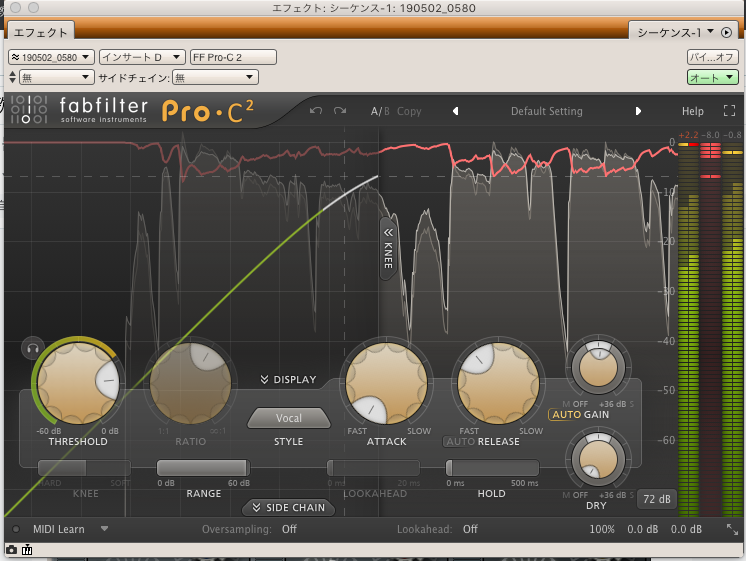Viewport: 746px width, 561px height.
Task: Click the RANGE slider
Action: click(x=203, y=468)
